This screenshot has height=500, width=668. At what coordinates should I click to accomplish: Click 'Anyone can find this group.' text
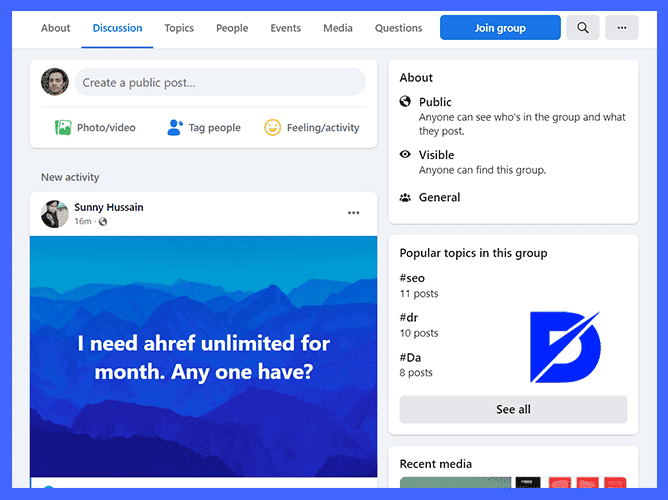482,170
